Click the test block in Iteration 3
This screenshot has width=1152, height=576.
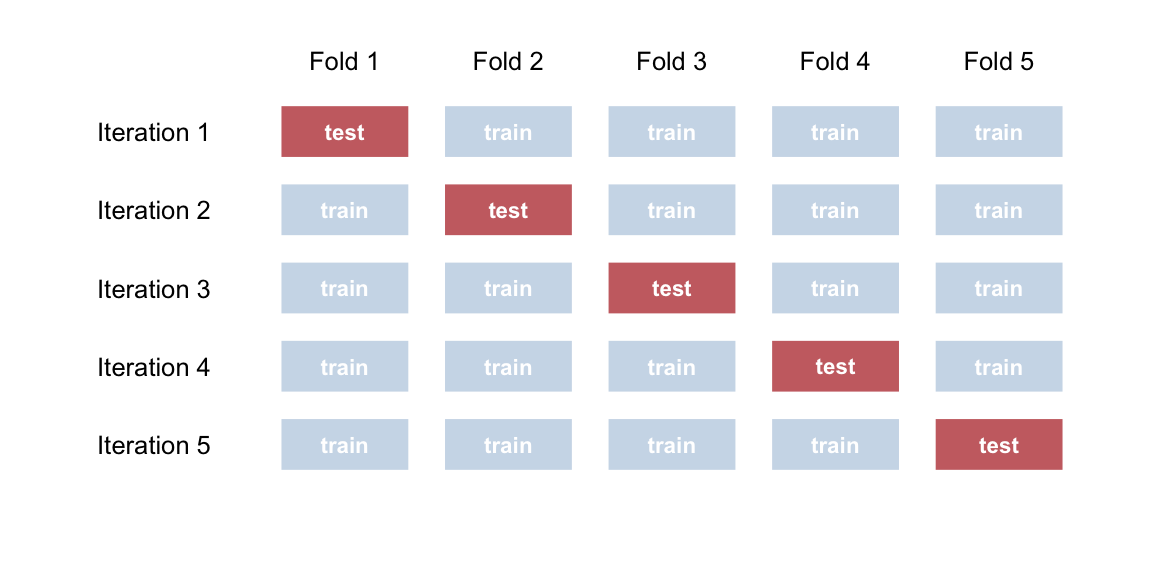pyautogui.click(x=671, y=288)
